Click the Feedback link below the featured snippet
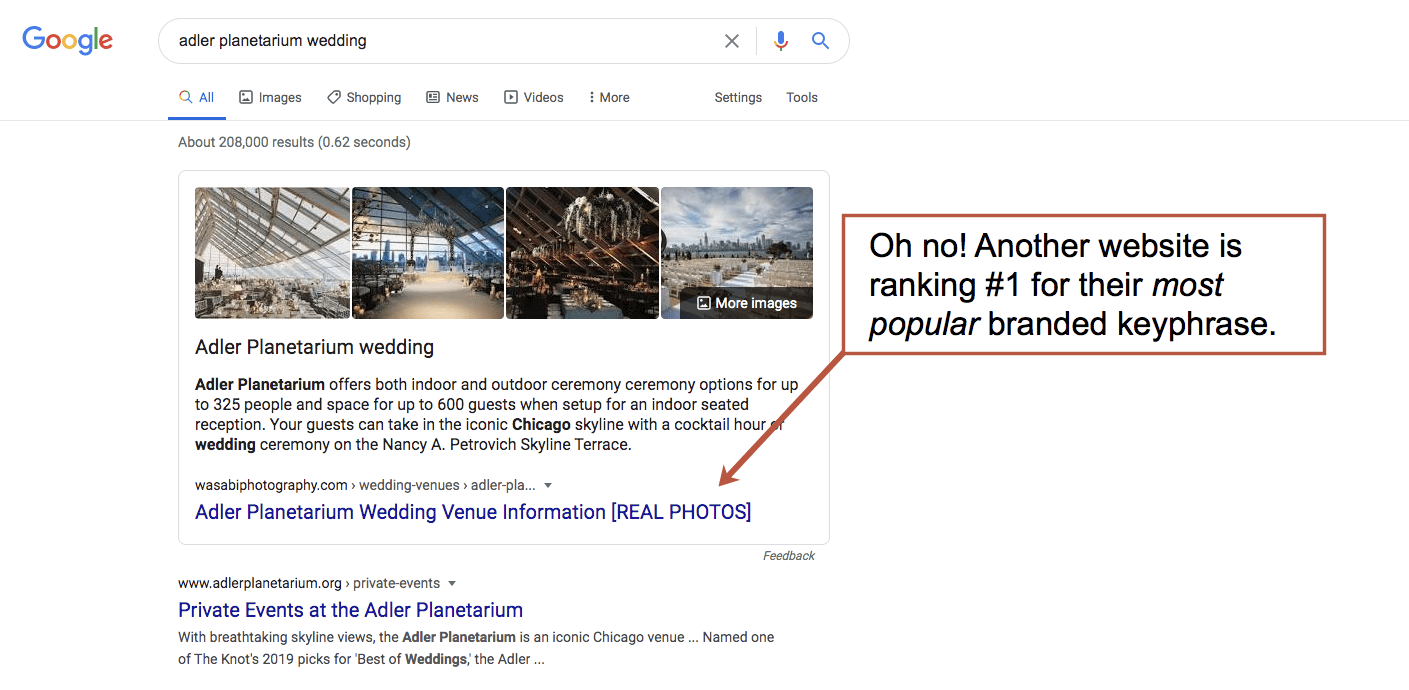1409x690 pixels. click(x=789, y=556)
